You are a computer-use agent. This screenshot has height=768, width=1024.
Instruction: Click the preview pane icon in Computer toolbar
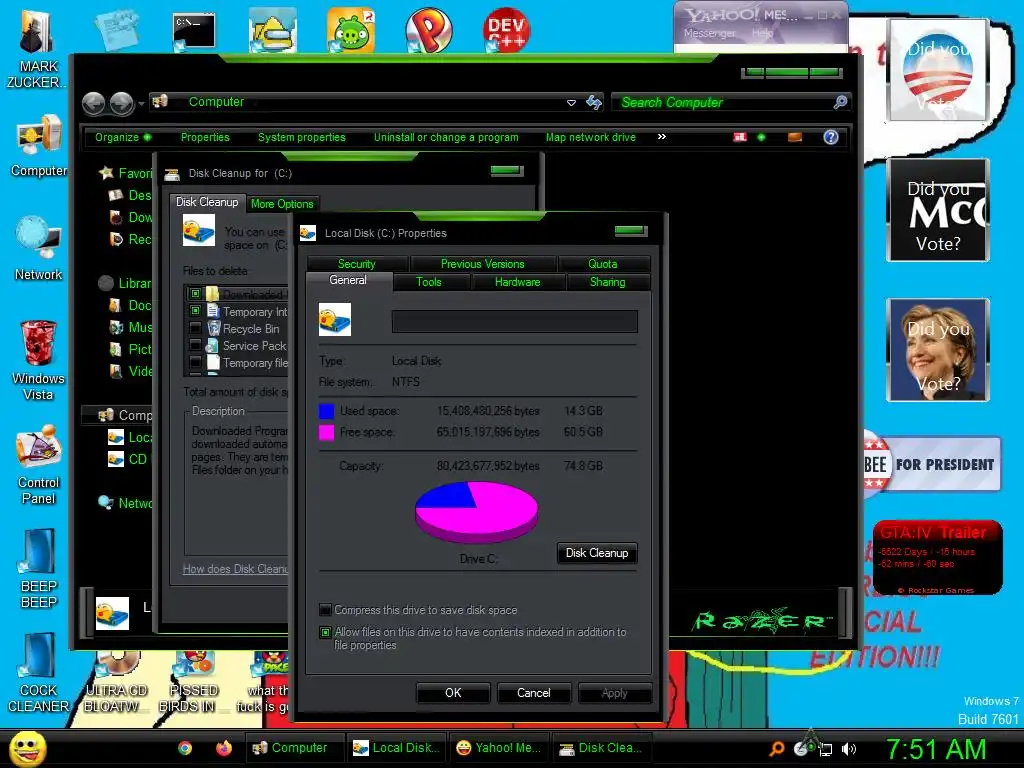[x=795, y=137]
